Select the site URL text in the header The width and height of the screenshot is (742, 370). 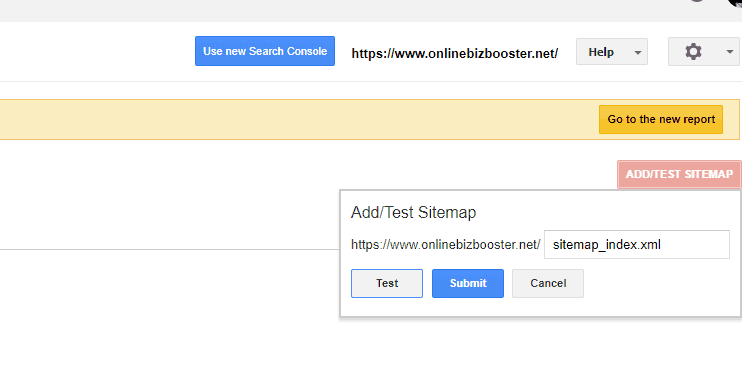coord(454,53)
